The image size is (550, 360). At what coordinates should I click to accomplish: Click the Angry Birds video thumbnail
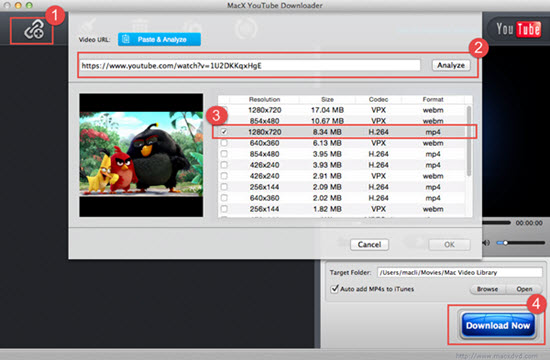pyautogui.click(x=141, y=155)
